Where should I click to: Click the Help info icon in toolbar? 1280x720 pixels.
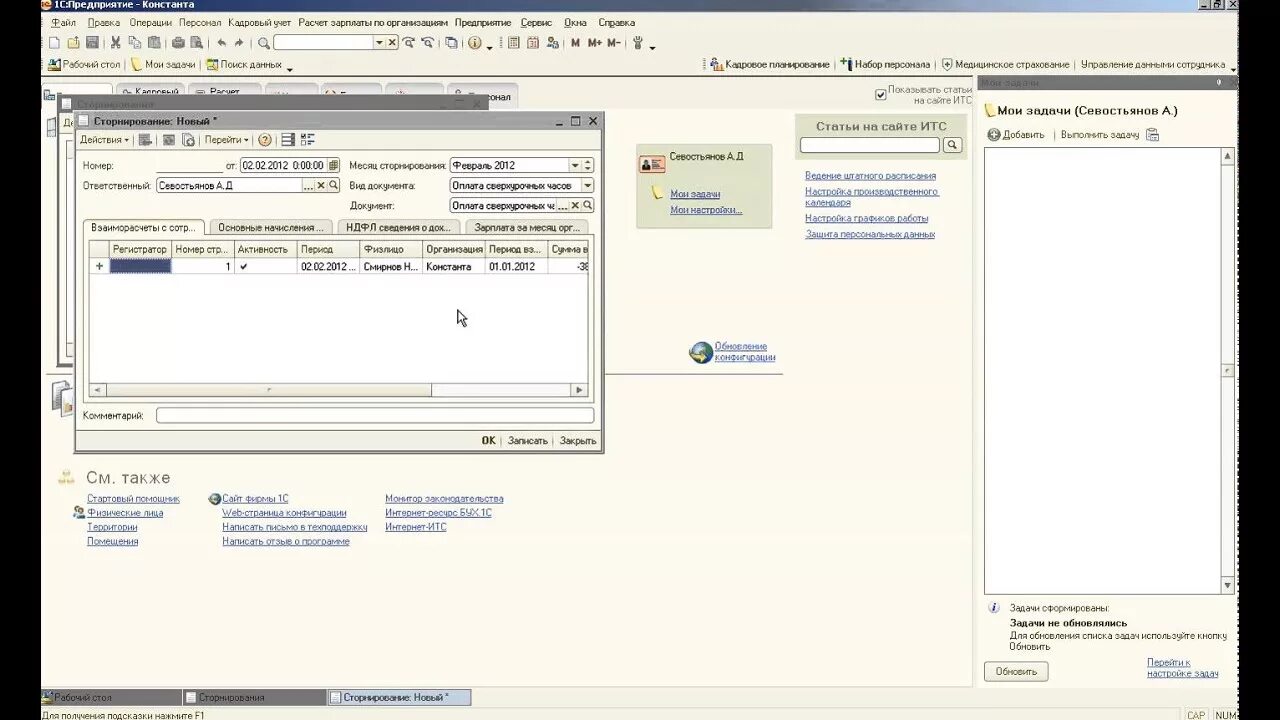pyautogui.click(x=474, y=43)
